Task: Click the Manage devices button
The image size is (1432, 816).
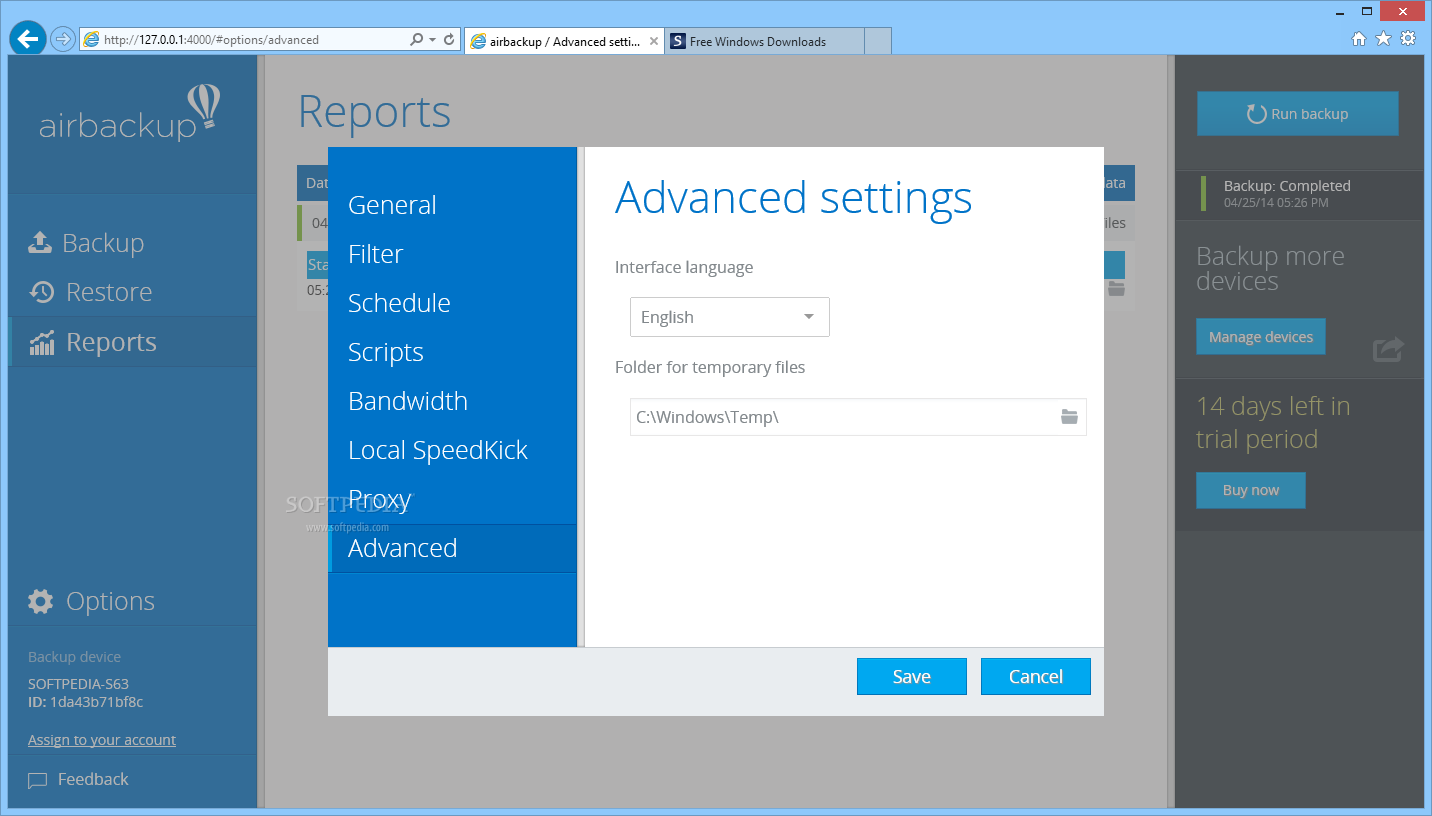Action: pos(1261,337)
